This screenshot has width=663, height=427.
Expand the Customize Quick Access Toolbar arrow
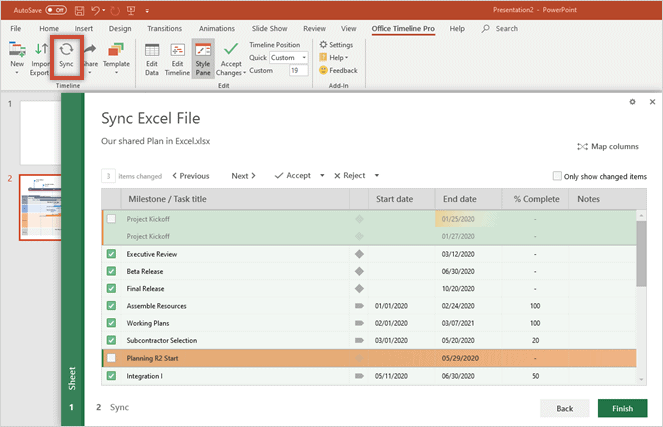tap(147, 11)
